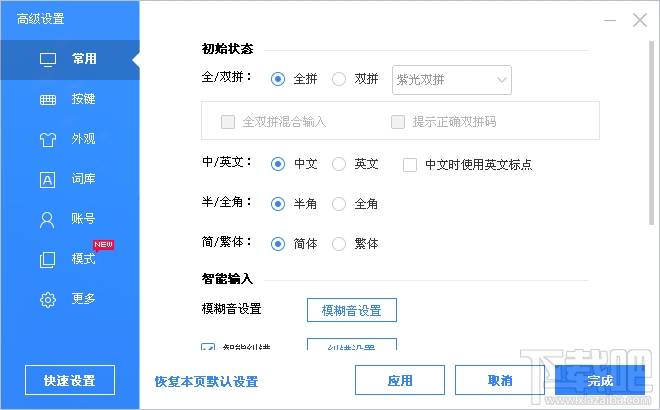Viewport: 660px width, 410px height.
Task: Click the 模糊音设置 button
Action: coord(351,310)
